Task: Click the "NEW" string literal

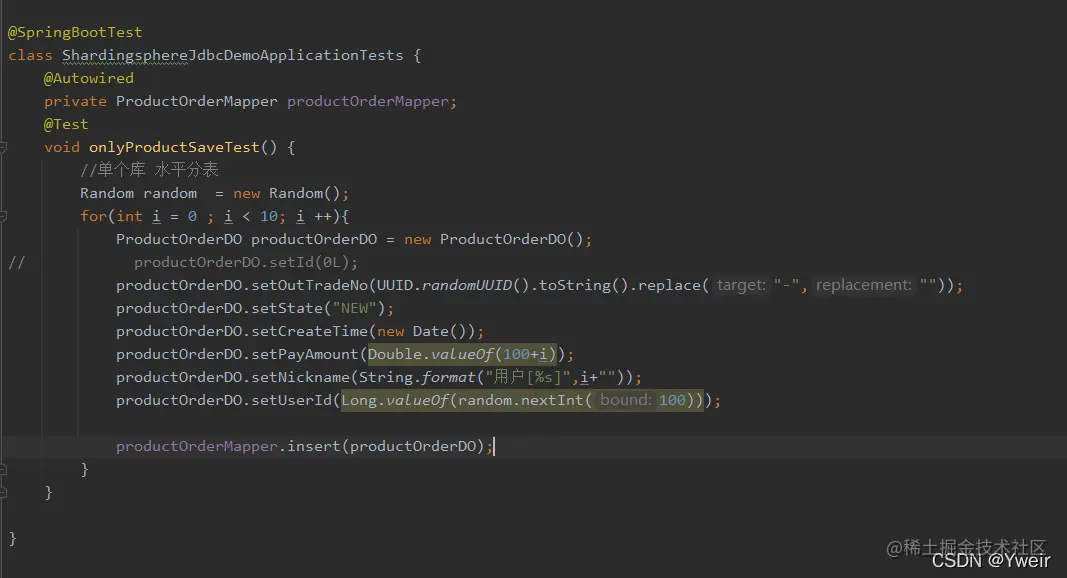Action: click(x=355, y=308)
